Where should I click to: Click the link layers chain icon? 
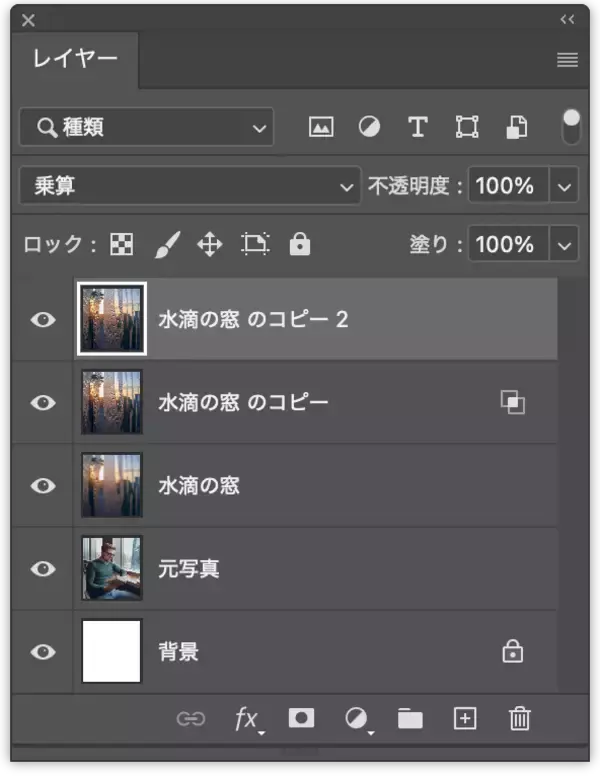191,719
